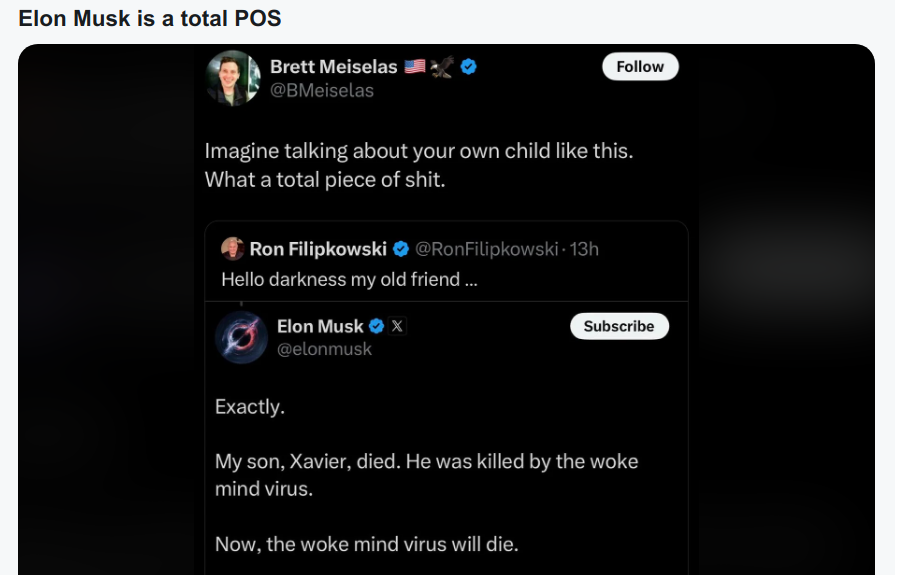Subscribe to Elon Musk

619,326
